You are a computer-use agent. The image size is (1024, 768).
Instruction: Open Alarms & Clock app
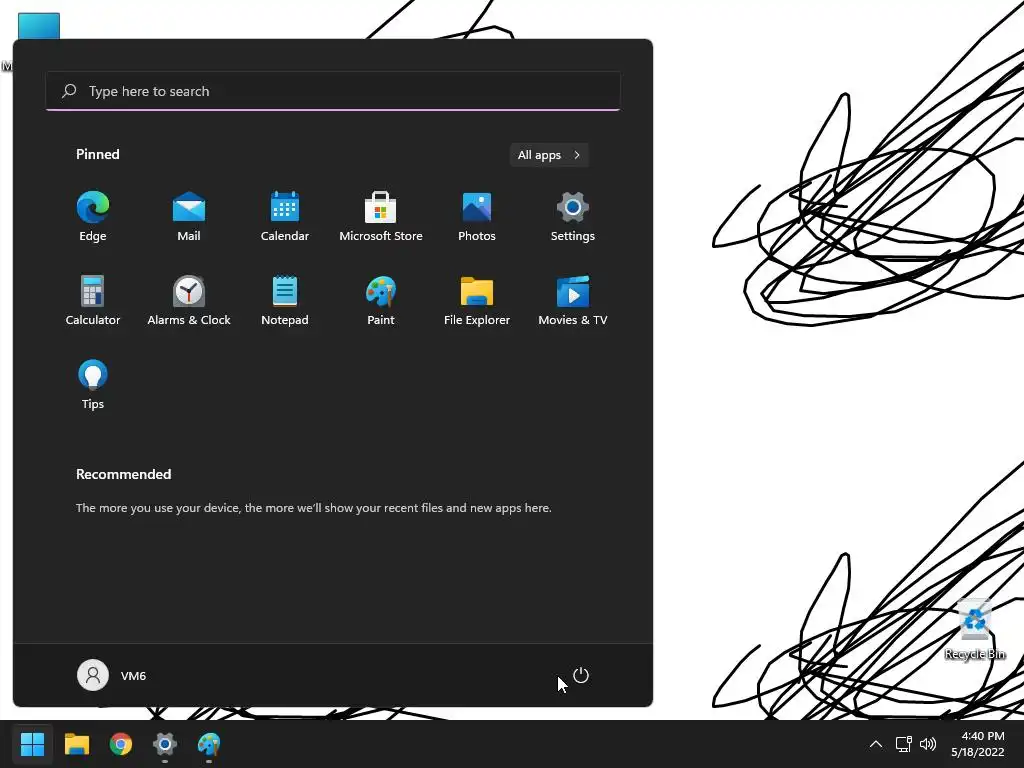pos(189,300)
